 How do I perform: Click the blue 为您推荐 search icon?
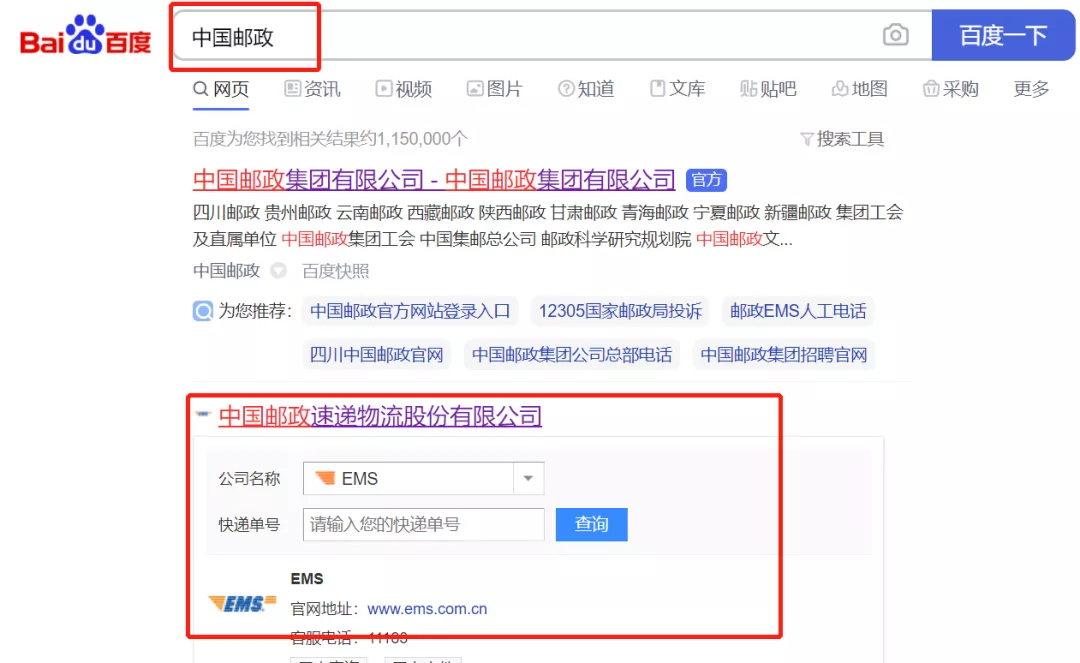coord(203,311)
